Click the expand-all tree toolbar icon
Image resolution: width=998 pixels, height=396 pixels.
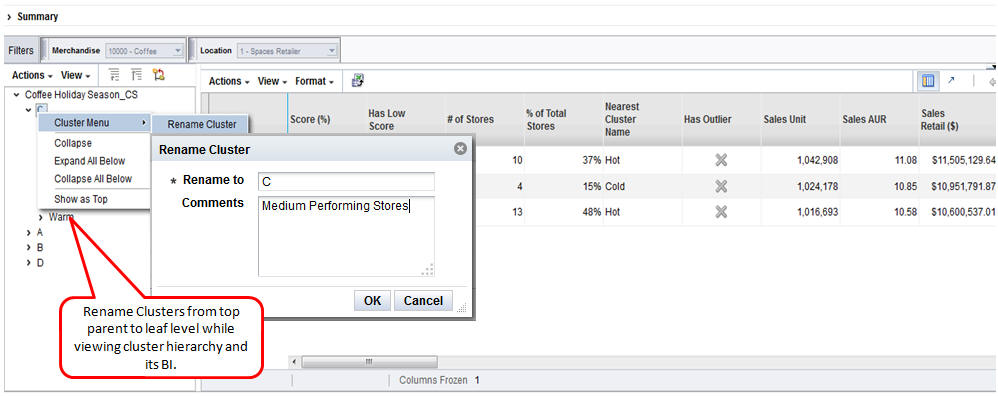click(115, 75)
